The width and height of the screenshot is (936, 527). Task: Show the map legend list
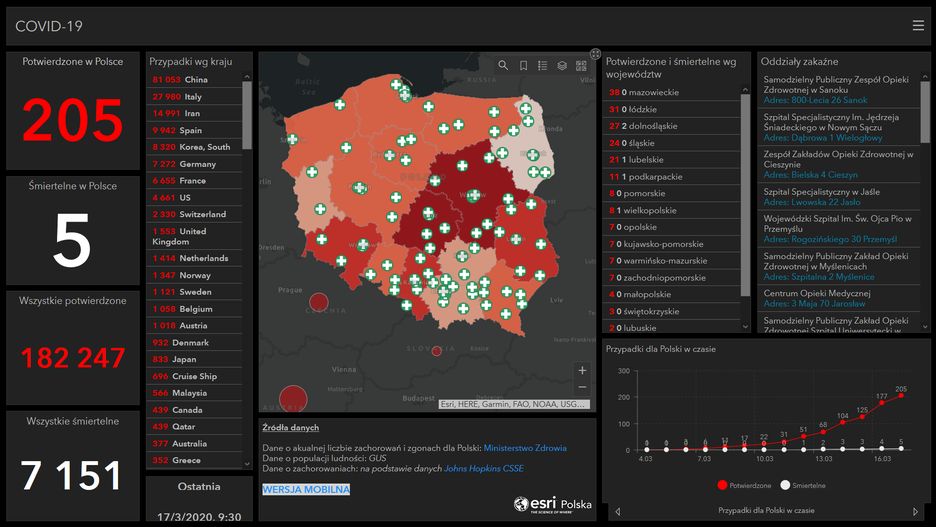tap(542, 66)
